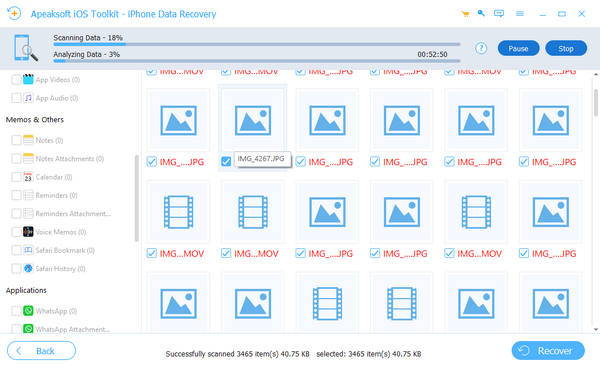Select the Memos & Others section header
The width and height of the screenshot is (600, 367).
tap(35, 119)
